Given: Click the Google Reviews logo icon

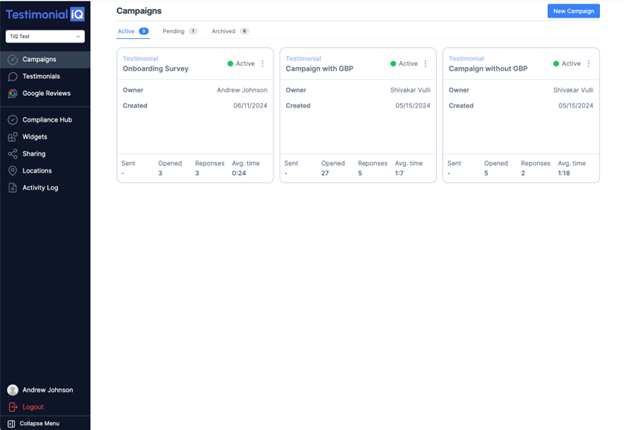Looking at the screenshot, I should [x=13, y=93].
